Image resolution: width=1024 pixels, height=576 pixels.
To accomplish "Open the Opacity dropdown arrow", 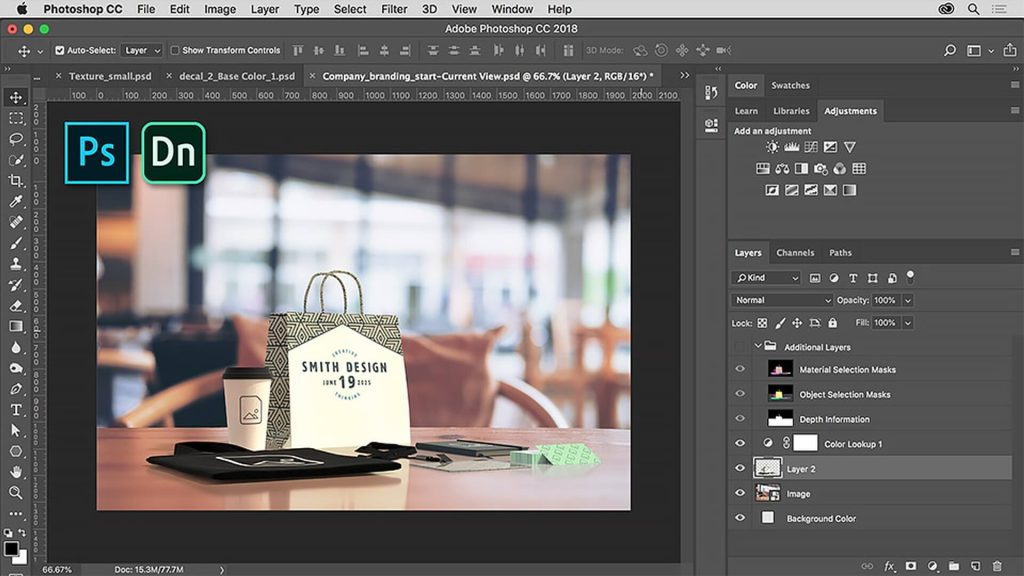I will pos(908,300).
